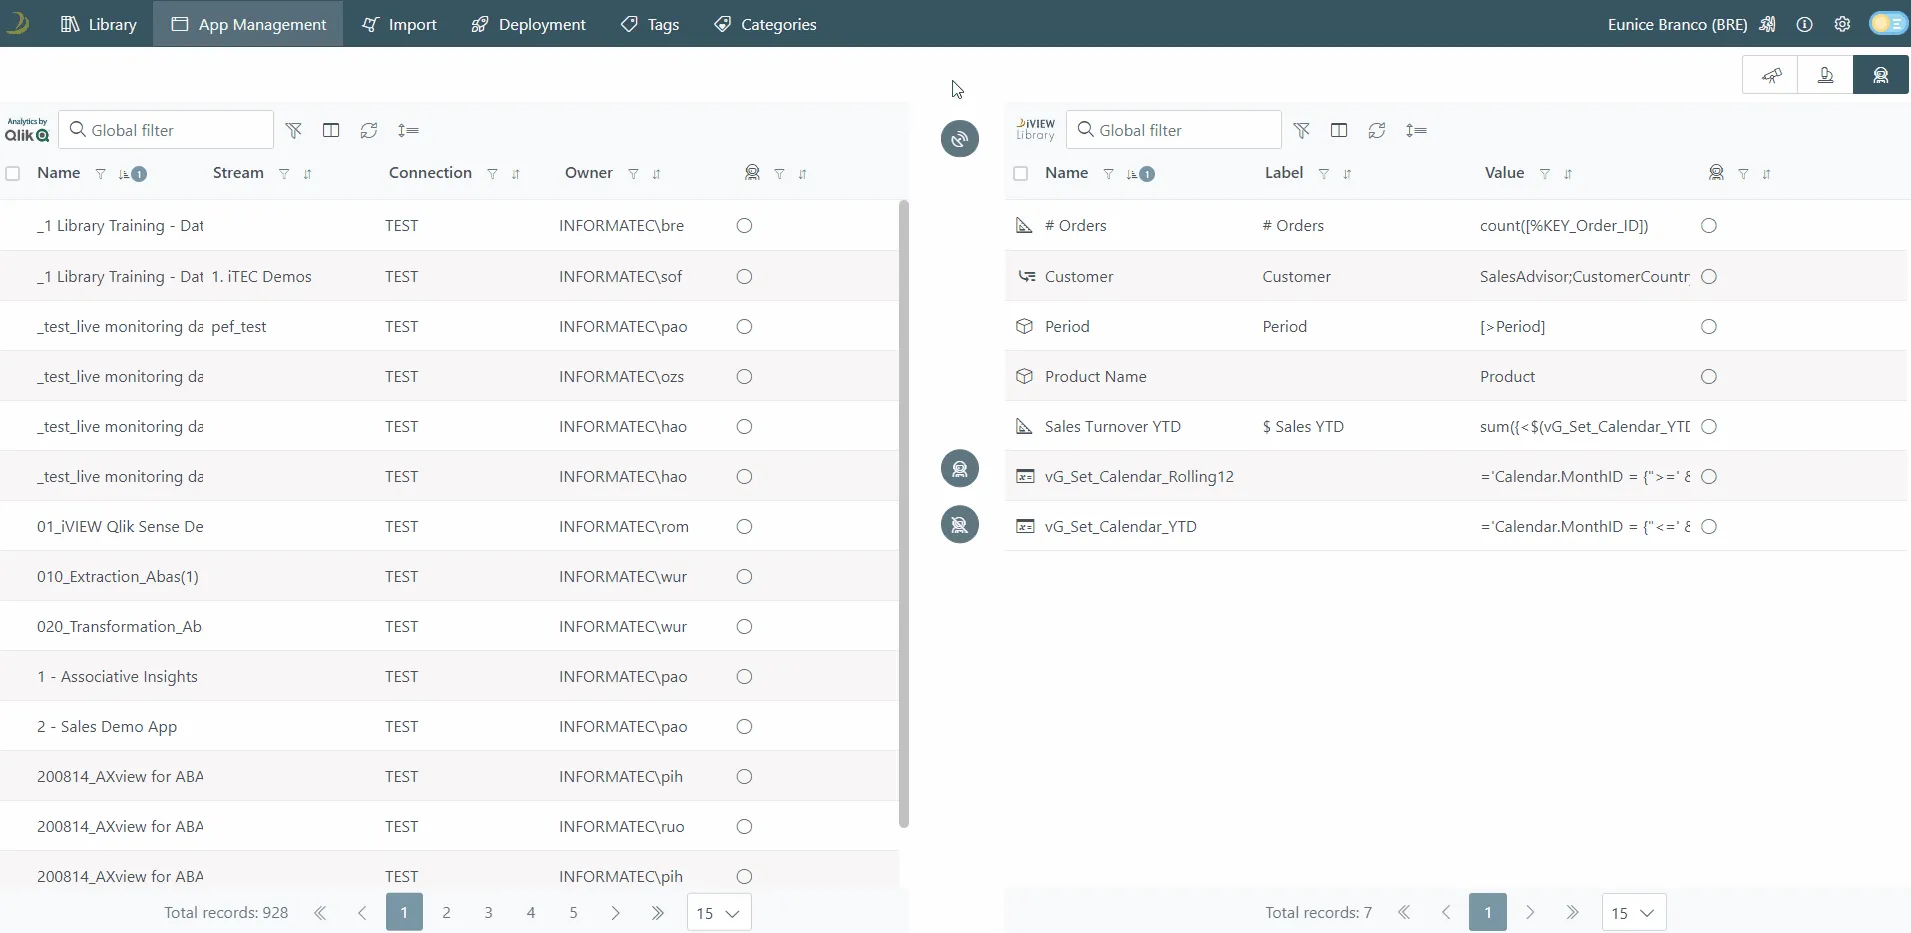The height and width of the screenshot is (933, 1911).
Task: Open settings gear in top bar
Action: pyautogui.click(x=1842, y=24)
